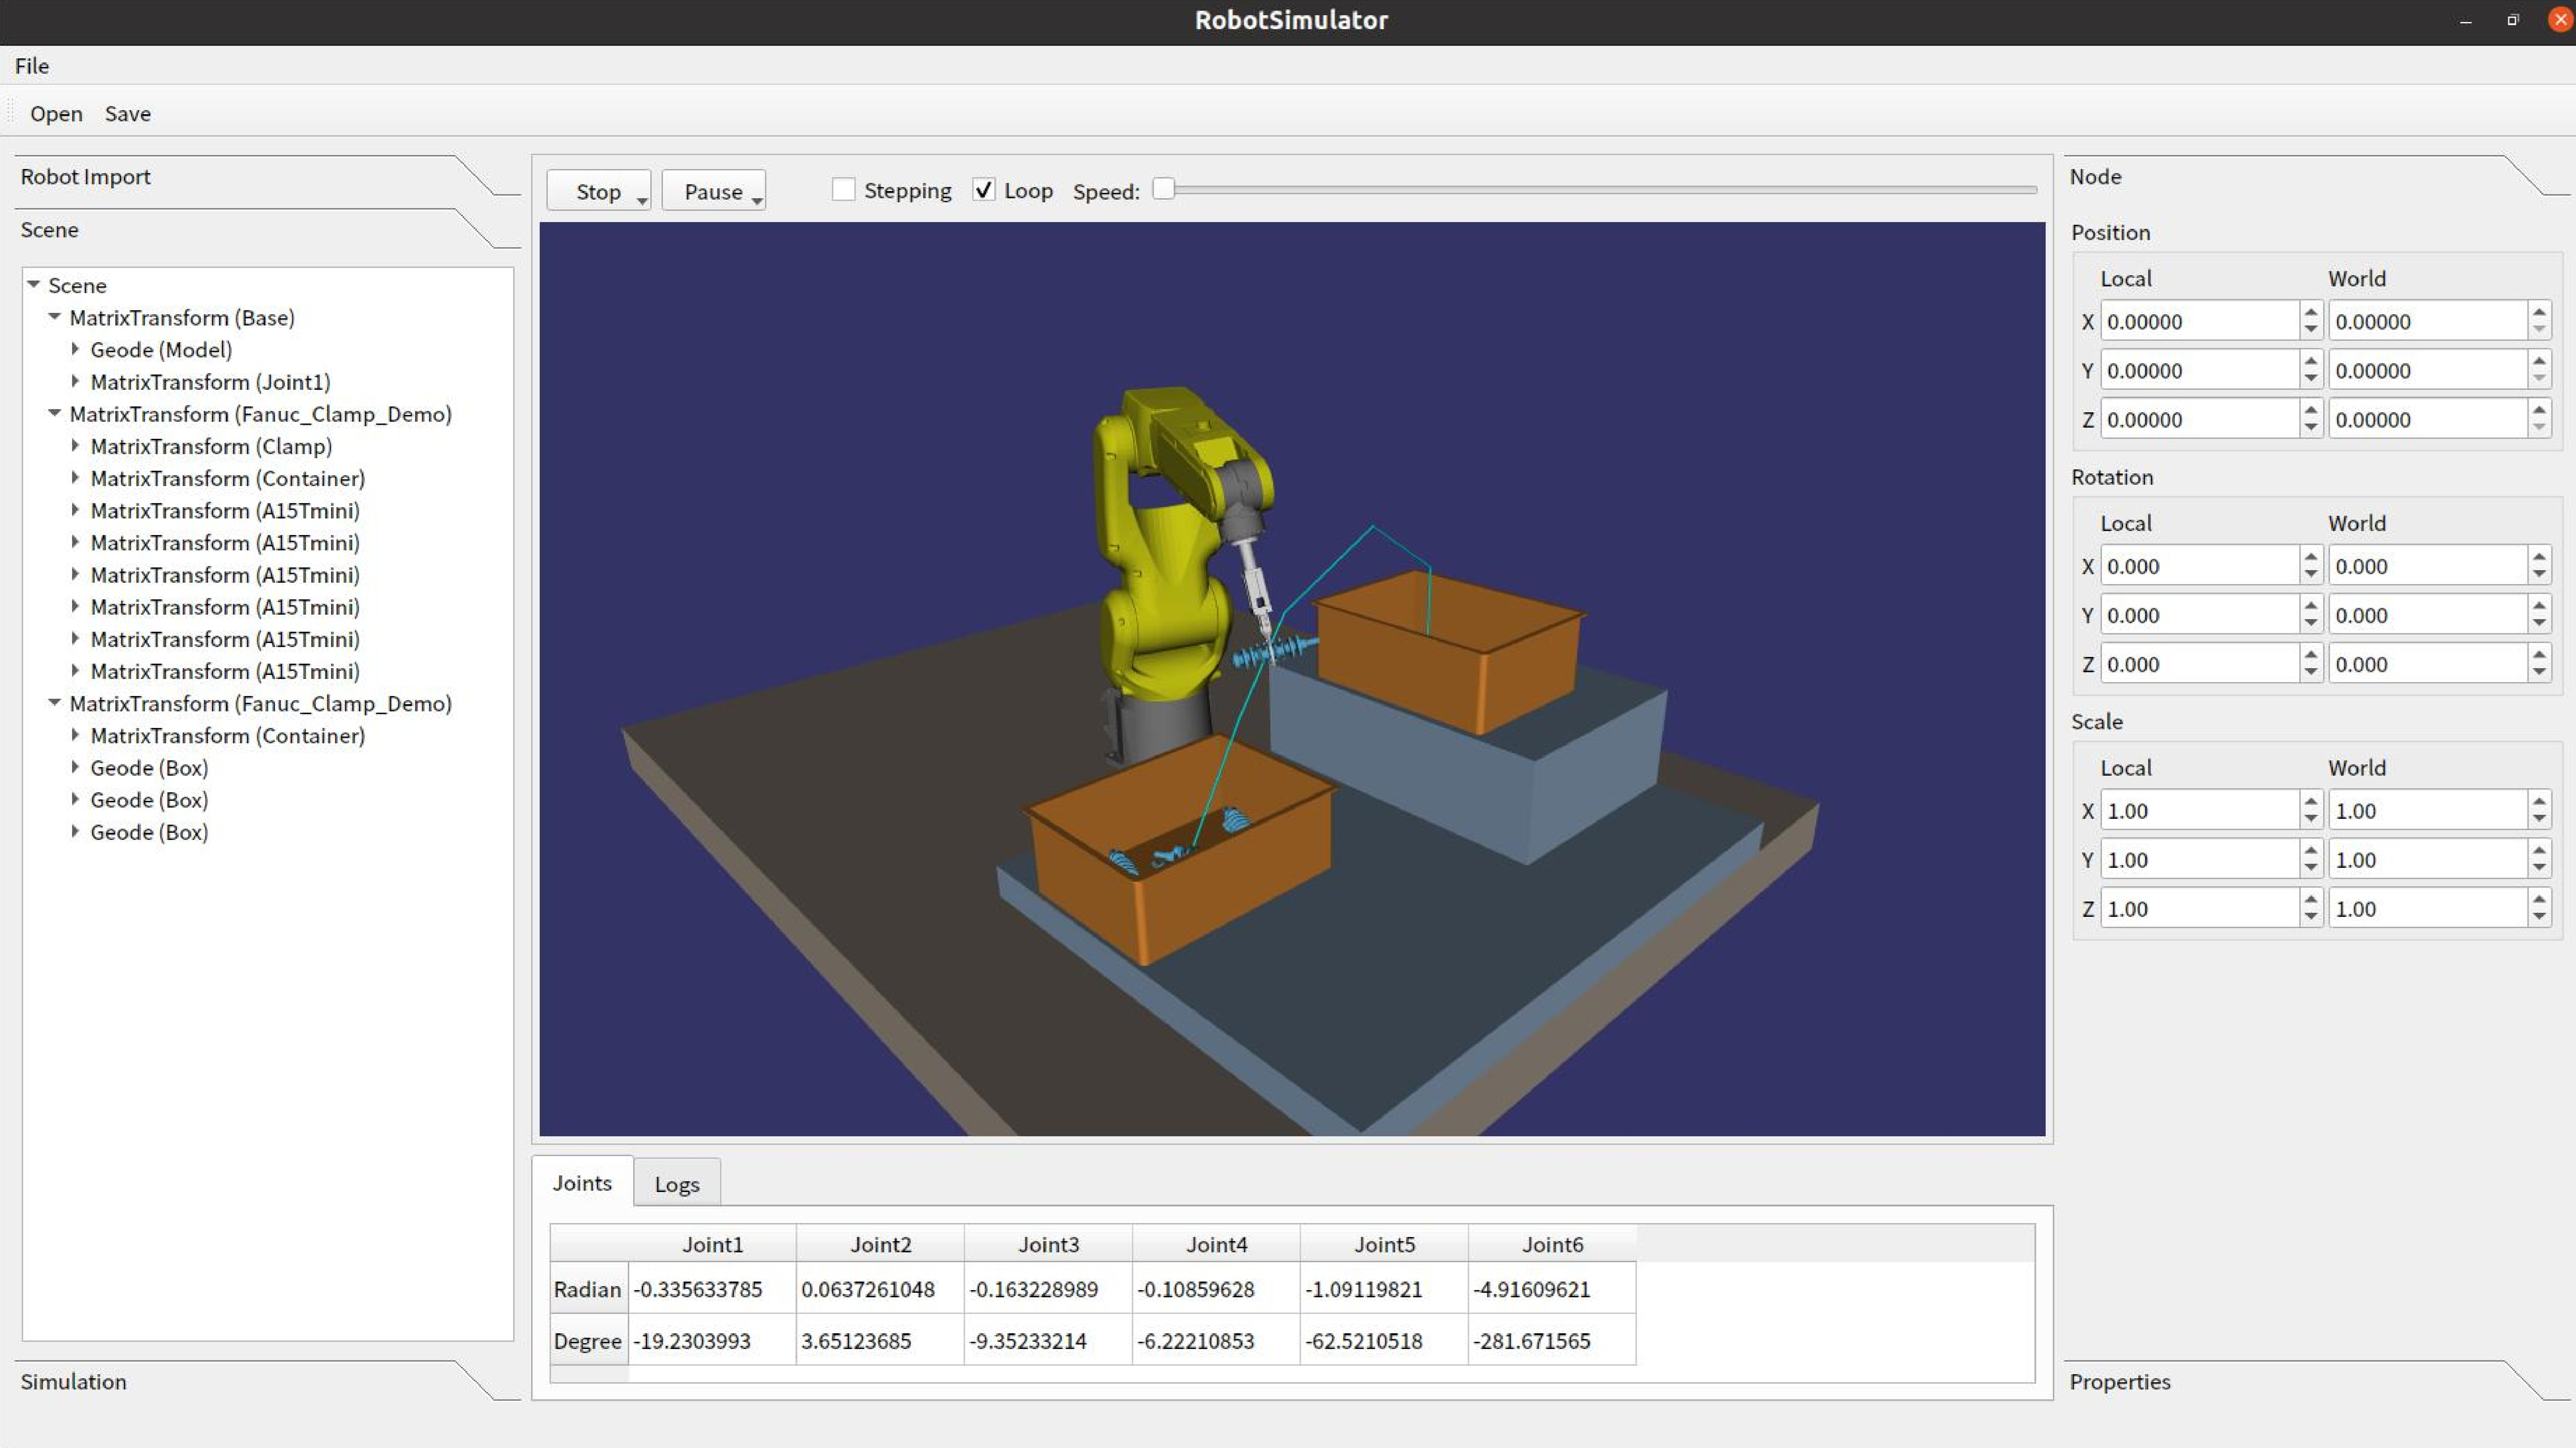Image resolution: width=2576 pixels, height=1448 pixels.
Task: Expand the first Geode (Box) node
Action: click(75, 767)
